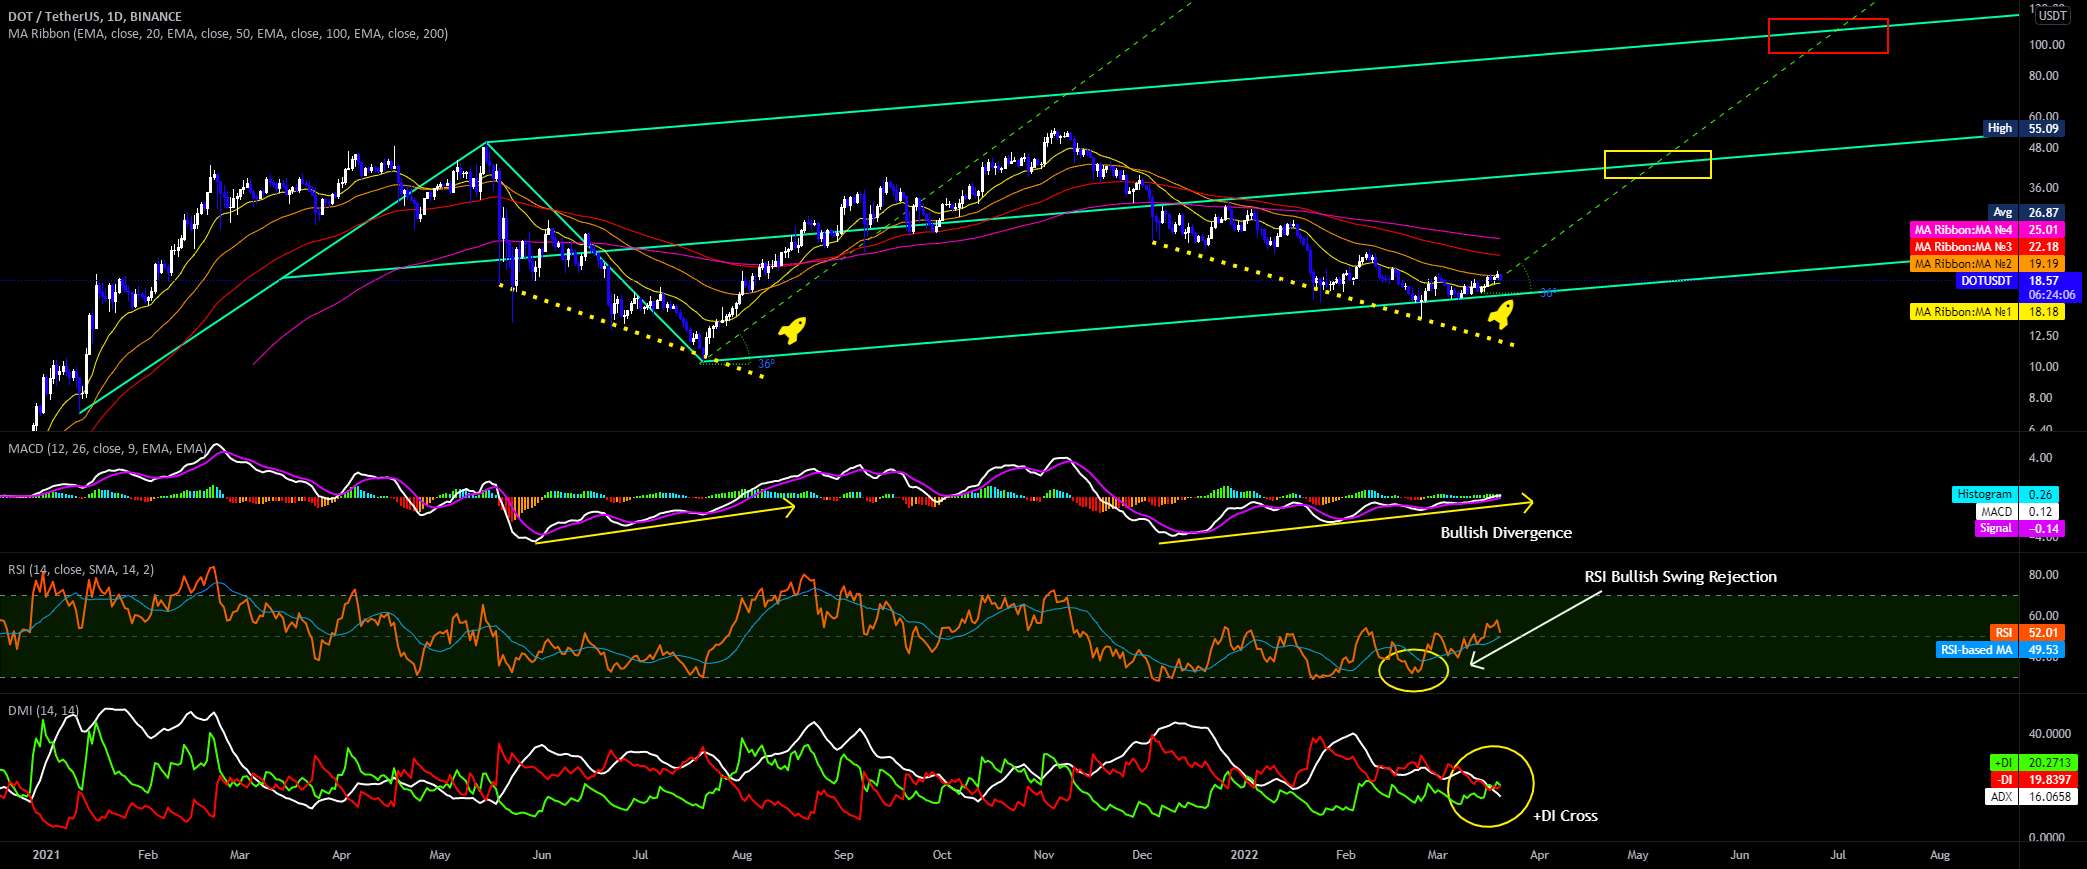
Task: Click the +DI Cross annotation text
Action: 1565,816
